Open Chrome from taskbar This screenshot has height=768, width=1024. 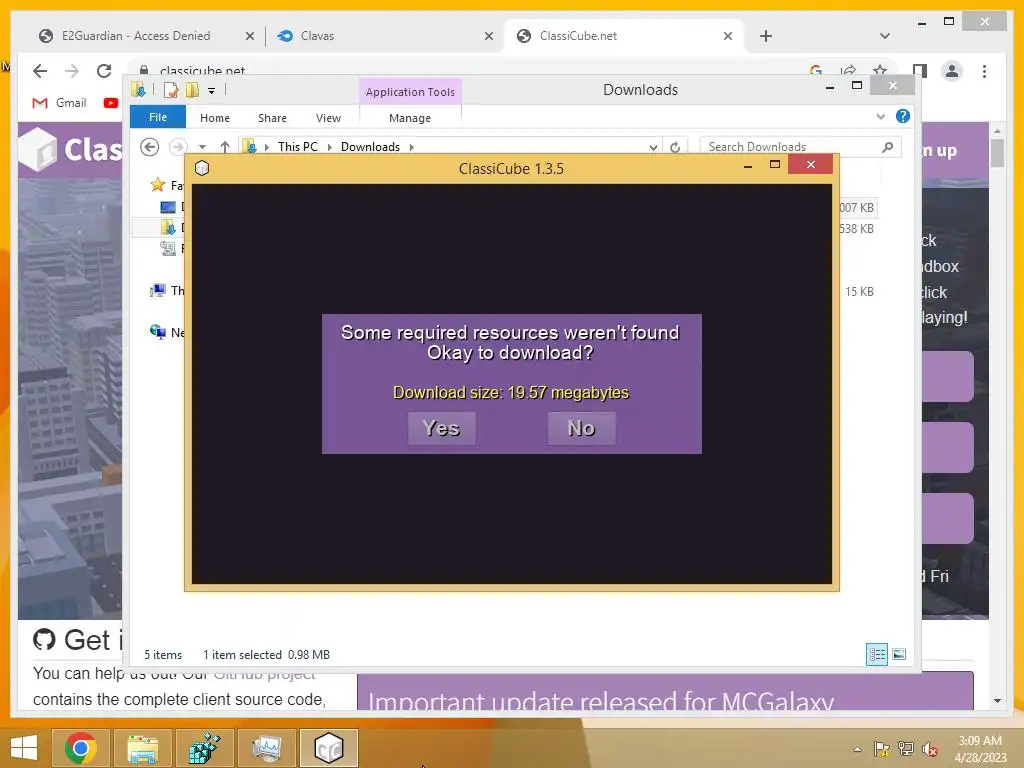tap(81, 748)
